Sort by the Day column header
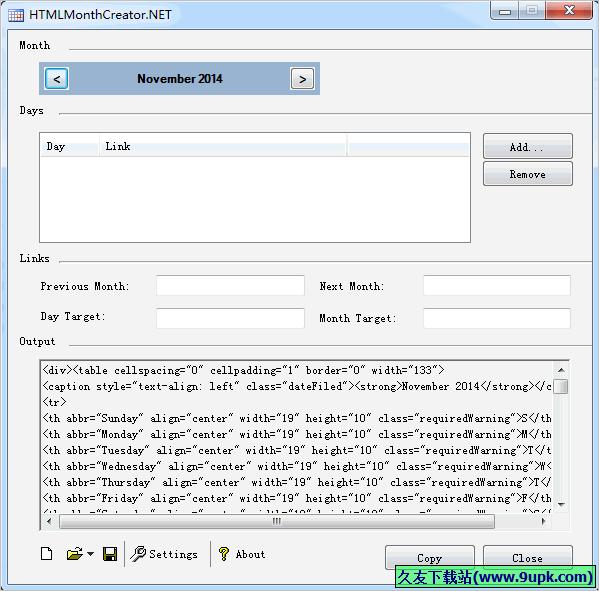 [x=70, y=146]
